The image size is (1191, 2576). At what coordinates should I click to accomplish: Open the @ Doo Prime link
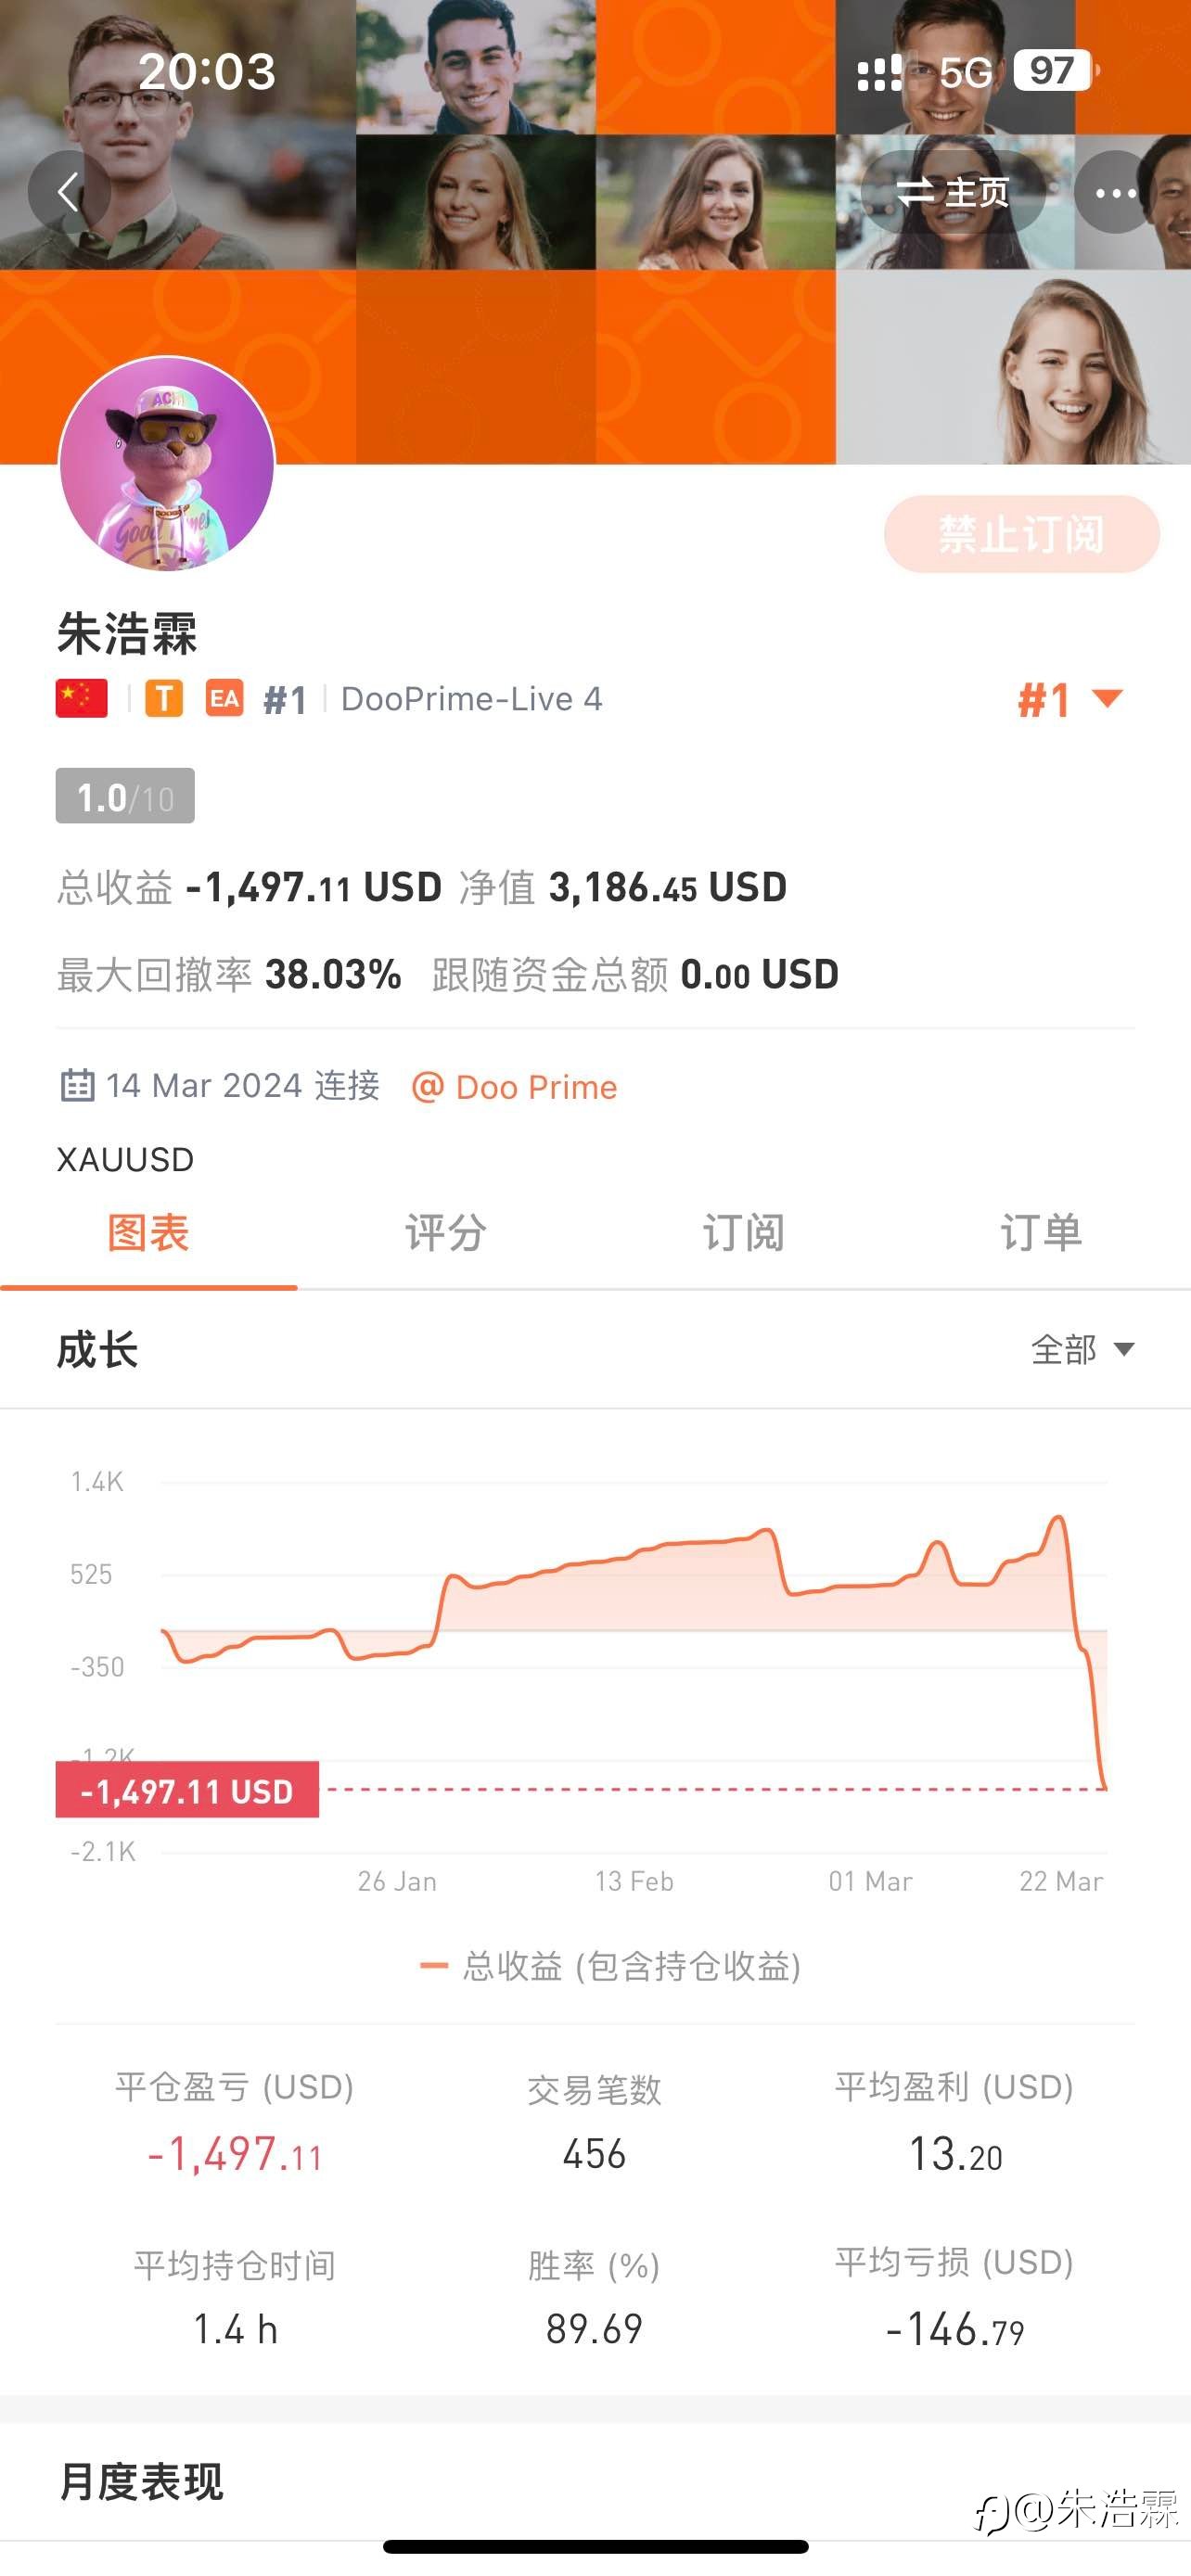(x=515, y=1087)
